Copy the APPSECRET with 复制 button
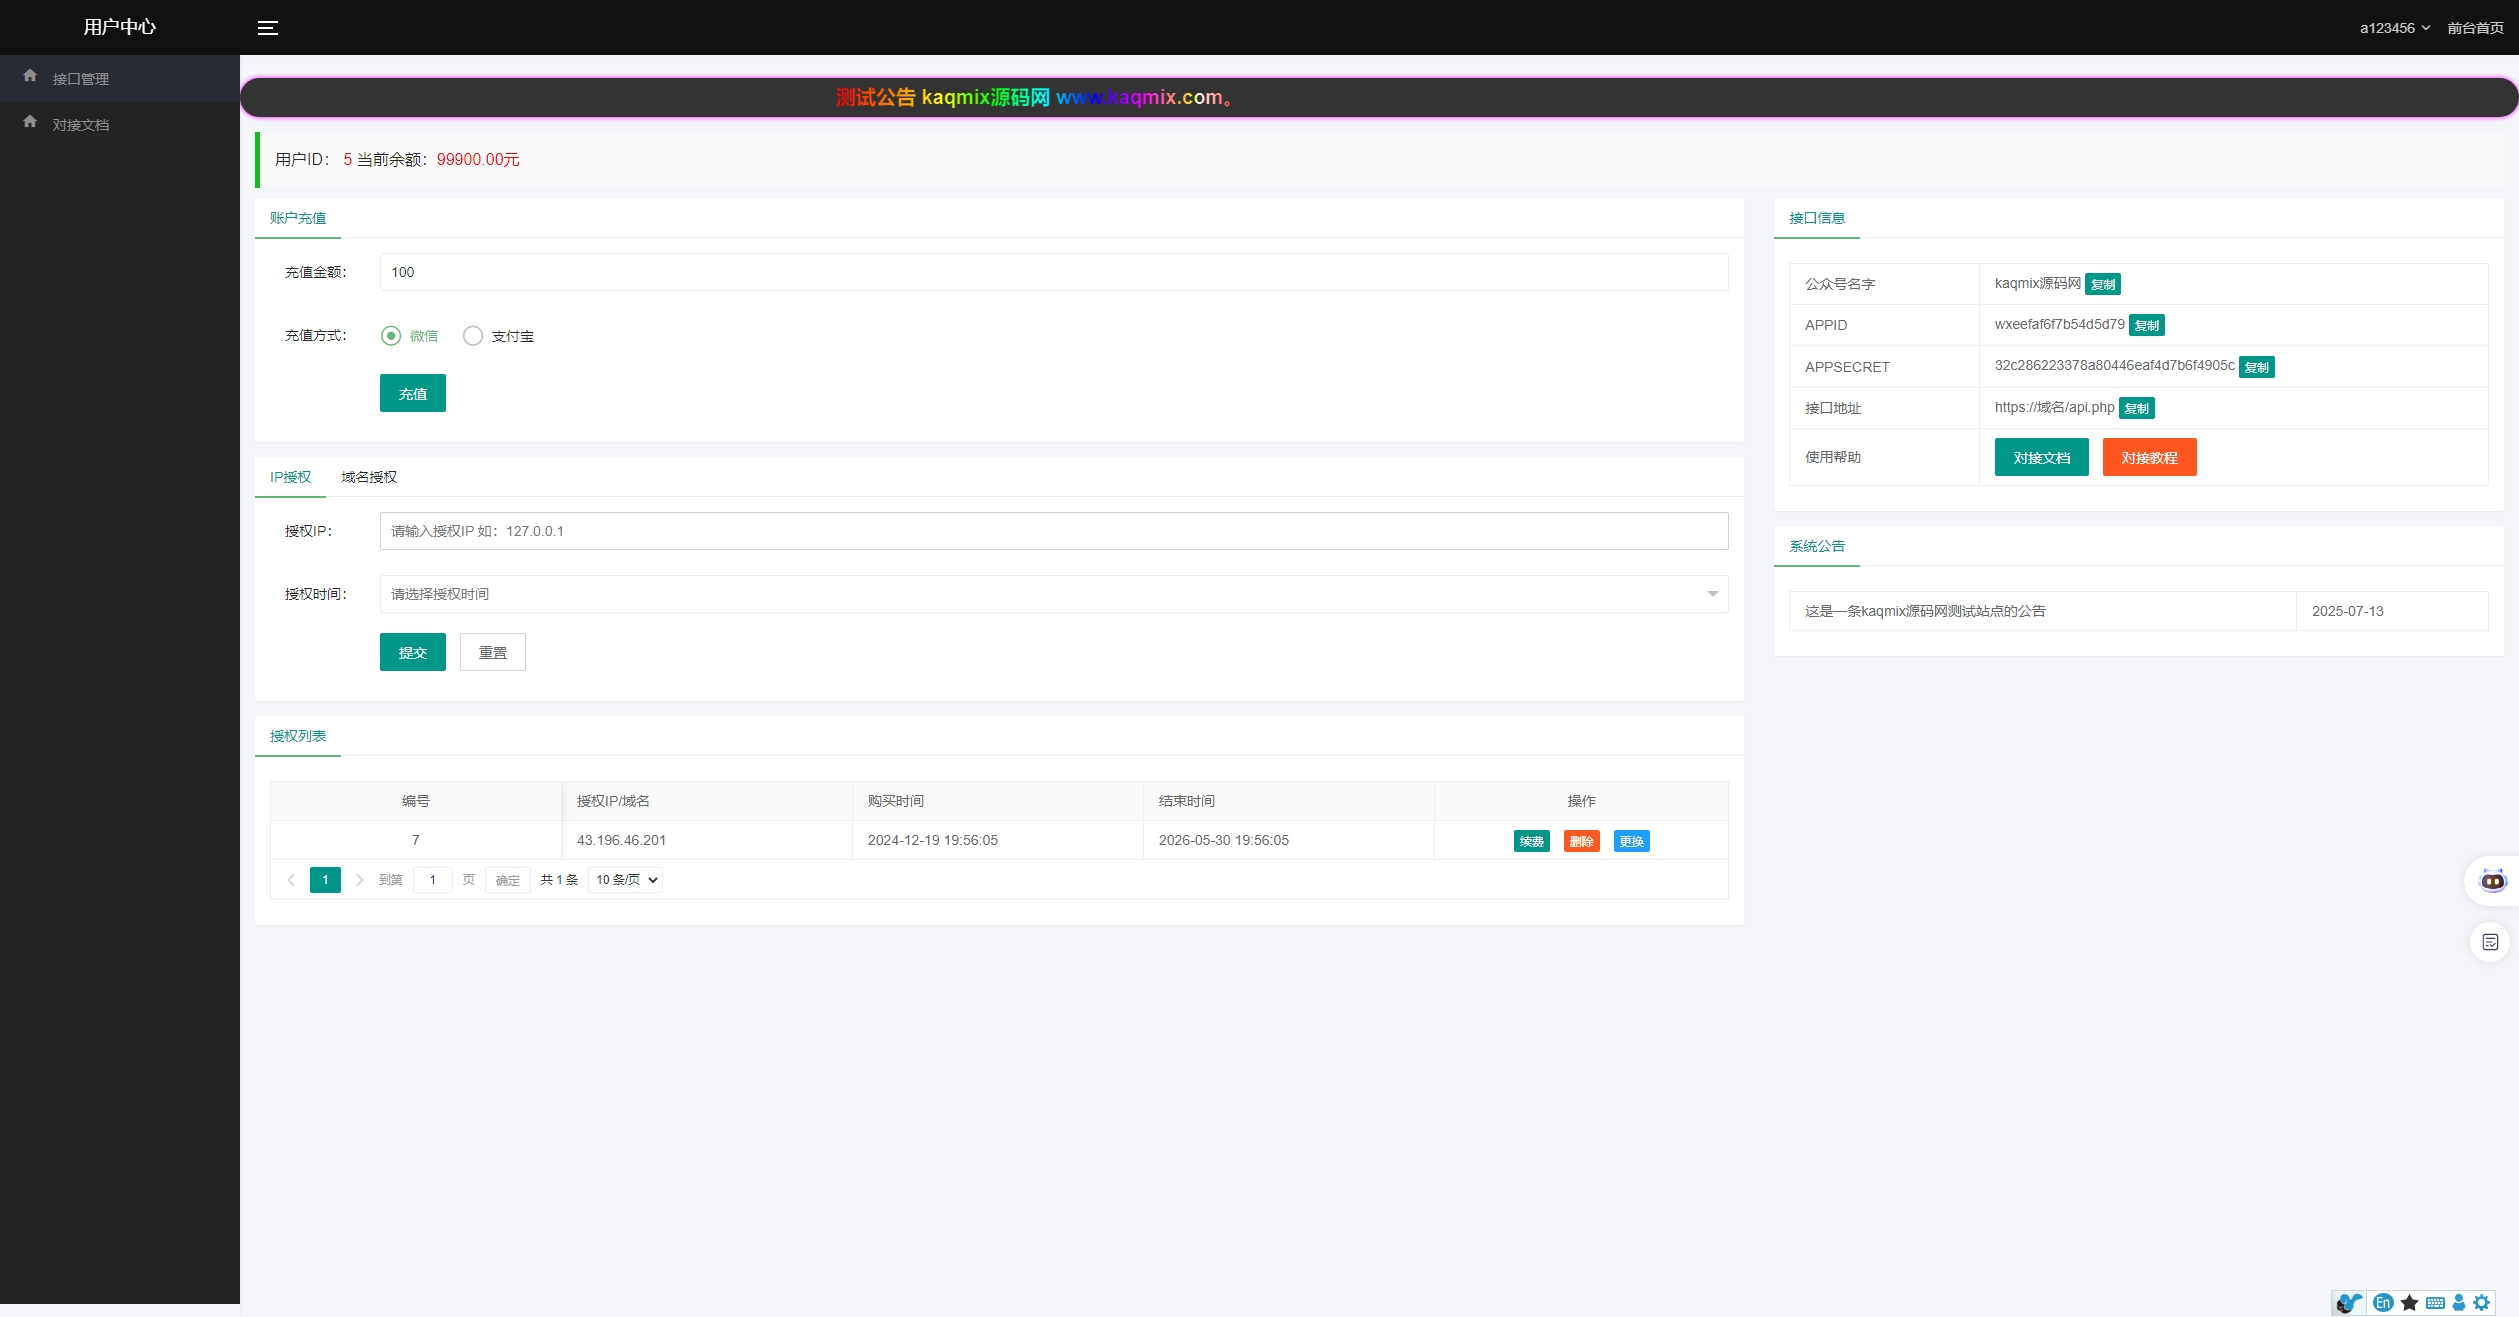This screenshot has width=2519, height=1317. pyautogui.click(x=2256, y=367)
